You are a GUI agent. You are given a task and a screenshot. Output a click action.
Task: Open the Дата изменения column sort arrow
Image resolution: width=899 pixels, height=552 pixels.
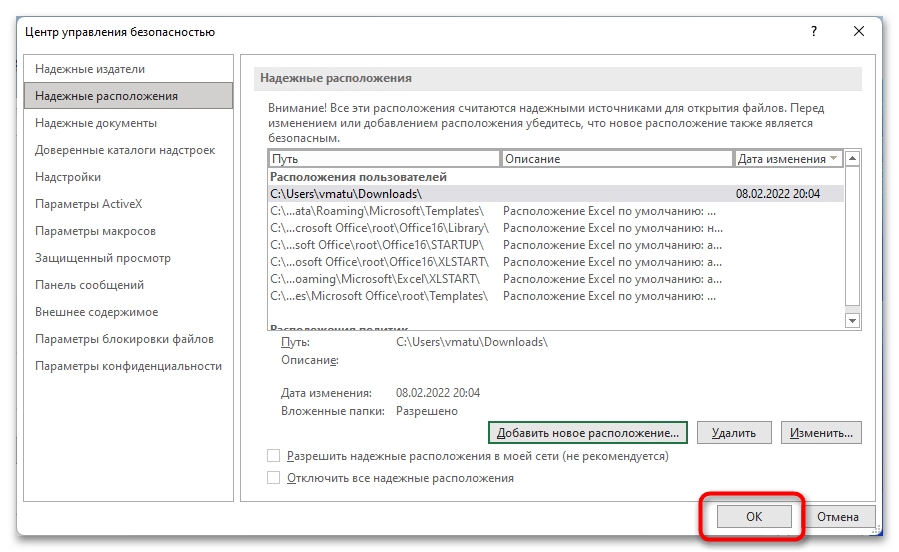[x=834, y=158]
